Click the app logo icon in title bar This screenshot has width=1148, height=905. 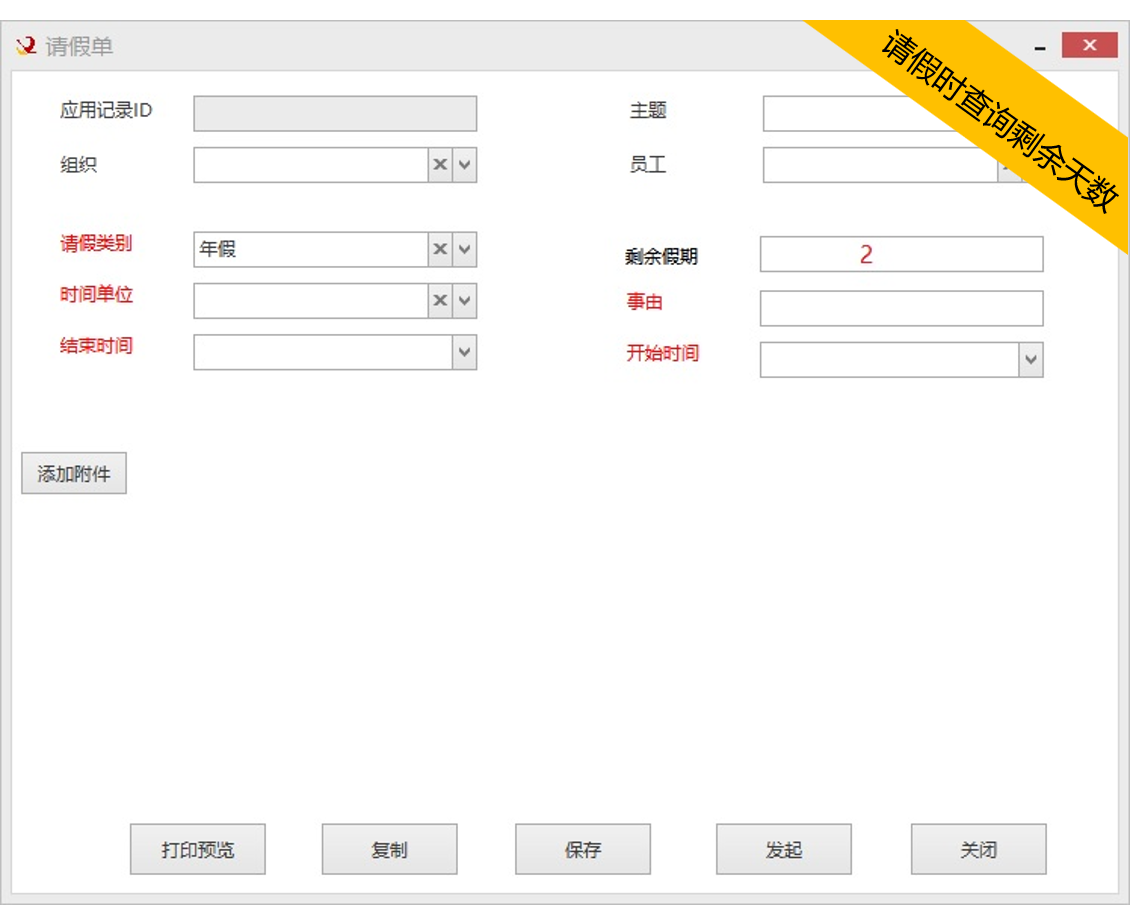pos(26,46)
